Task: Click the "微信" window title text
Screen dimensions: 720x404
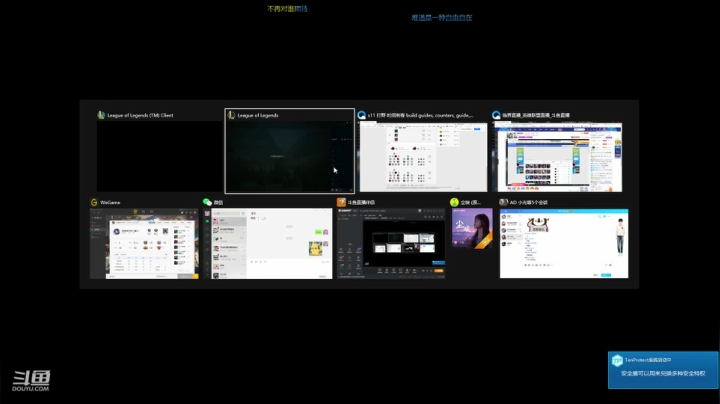Action: click(218, 202)
